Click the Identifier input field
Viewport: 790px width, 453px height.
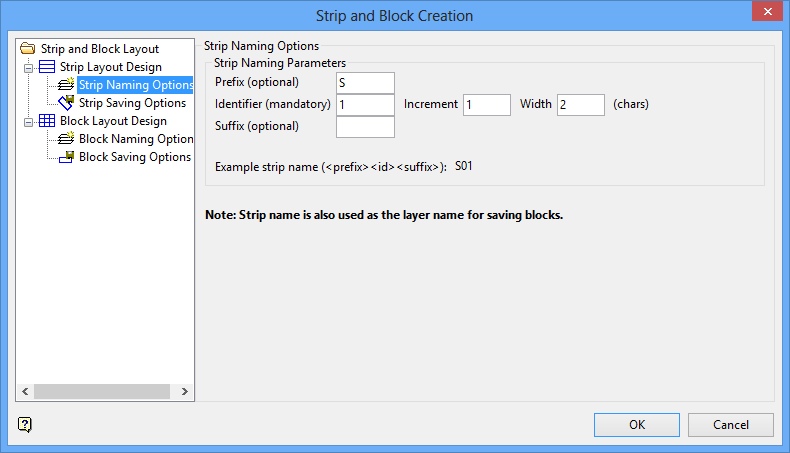tap(365, 104)
